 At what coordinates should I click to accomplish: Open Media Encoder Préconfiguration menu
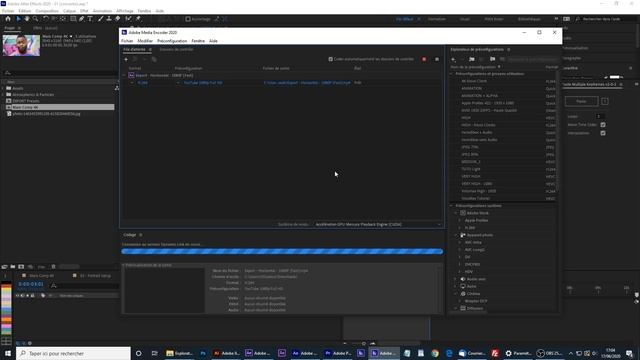[172, 41]
